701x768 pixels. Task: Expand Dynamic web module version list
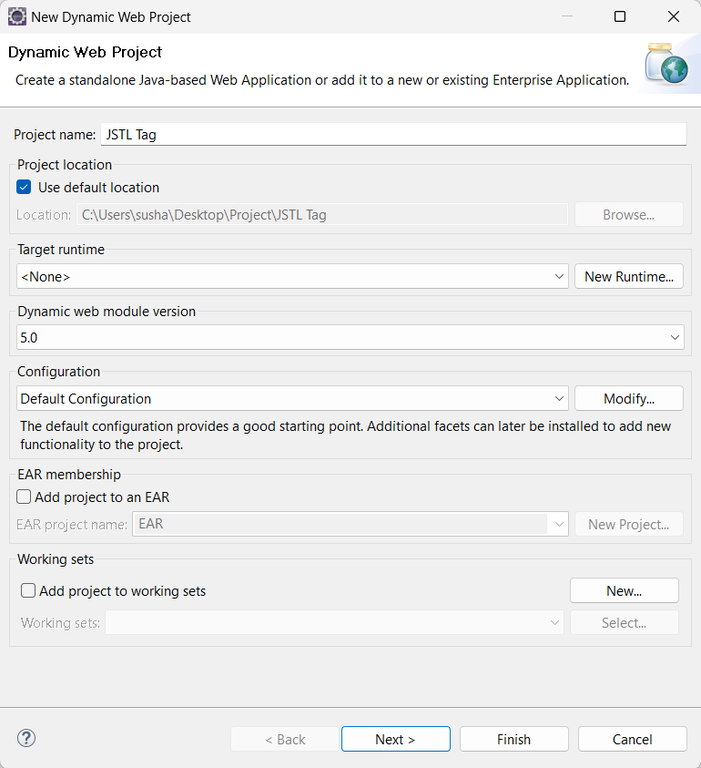point(350,337)
